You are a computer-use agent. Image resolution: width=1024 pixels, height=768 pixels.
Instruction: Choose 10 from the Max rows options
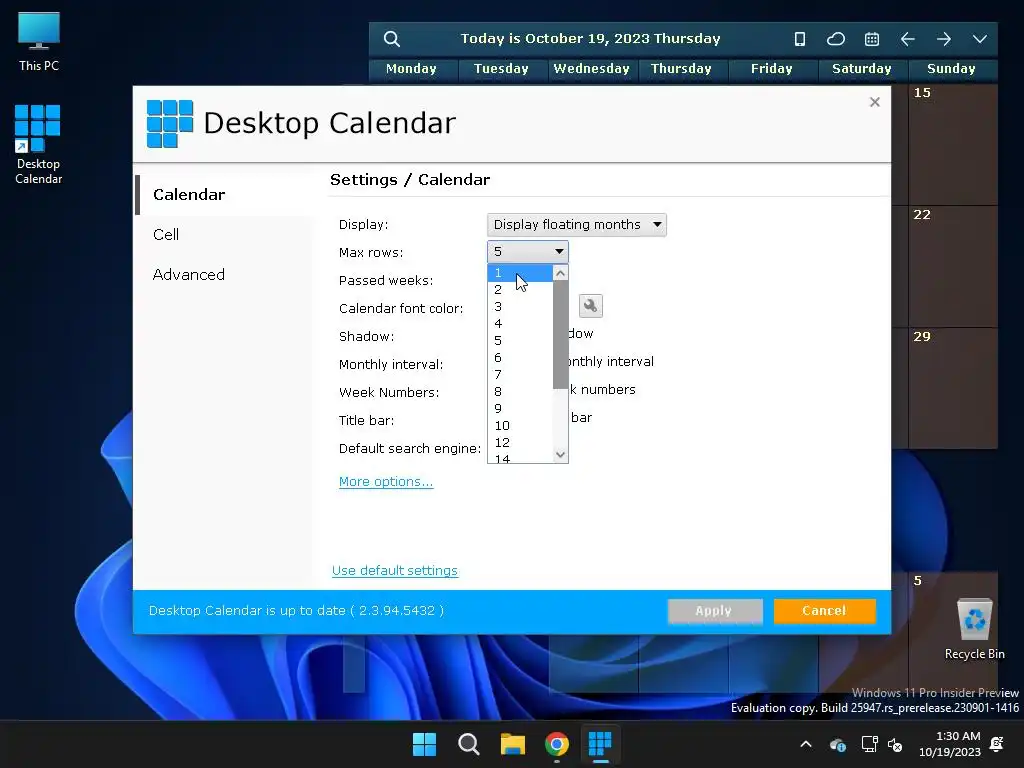[x=520, y=425]
